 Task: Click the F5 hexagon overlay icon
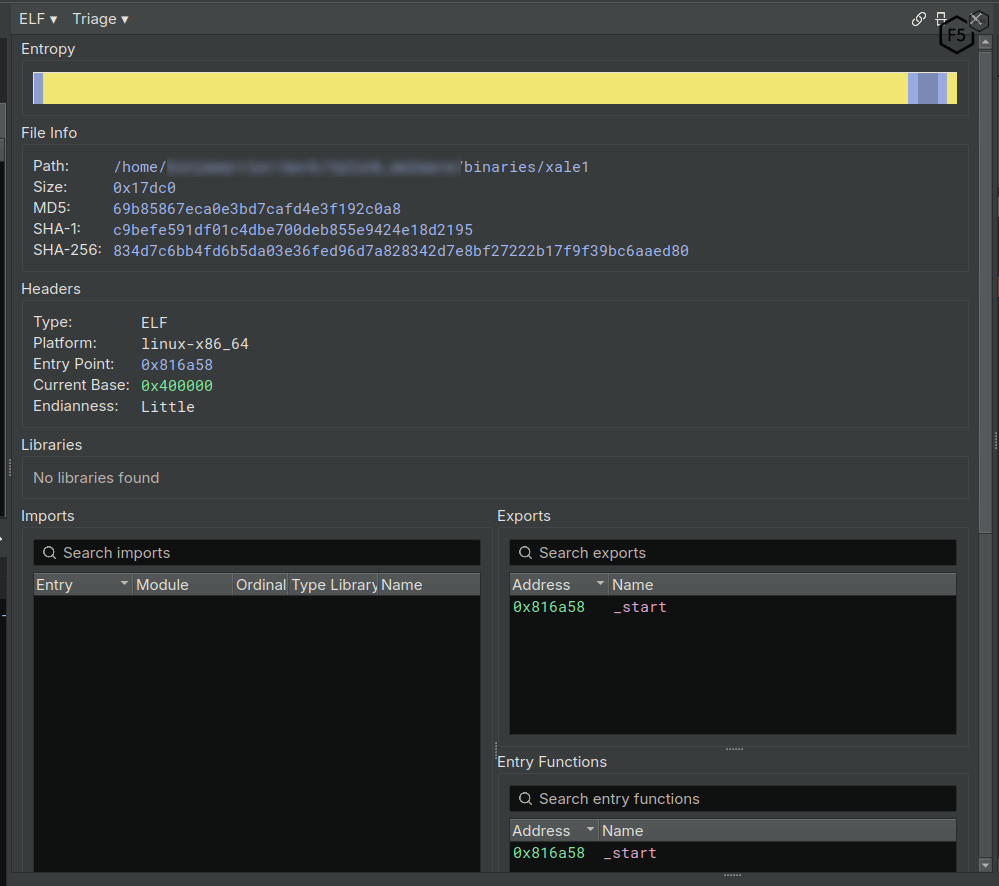point(956,37)
